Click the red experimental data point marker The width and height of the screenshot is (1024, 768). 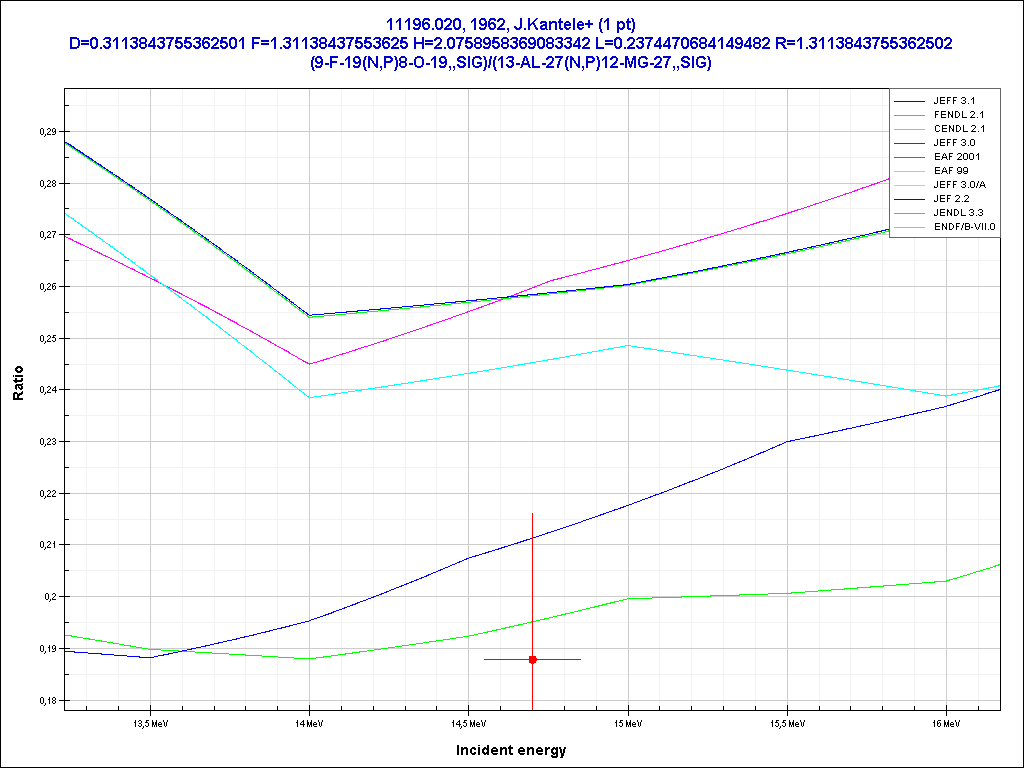click(532, 659)
